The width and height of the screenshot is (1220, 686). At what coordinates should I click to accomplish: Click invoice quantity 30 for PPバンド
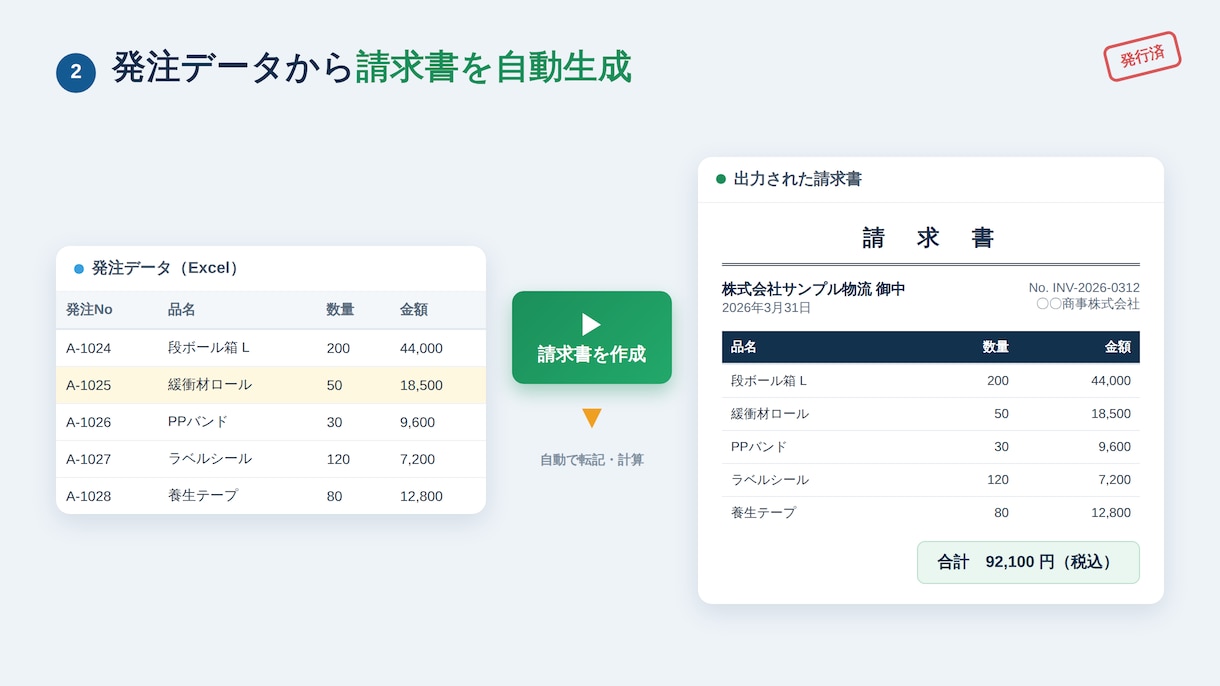[1001, 447]
